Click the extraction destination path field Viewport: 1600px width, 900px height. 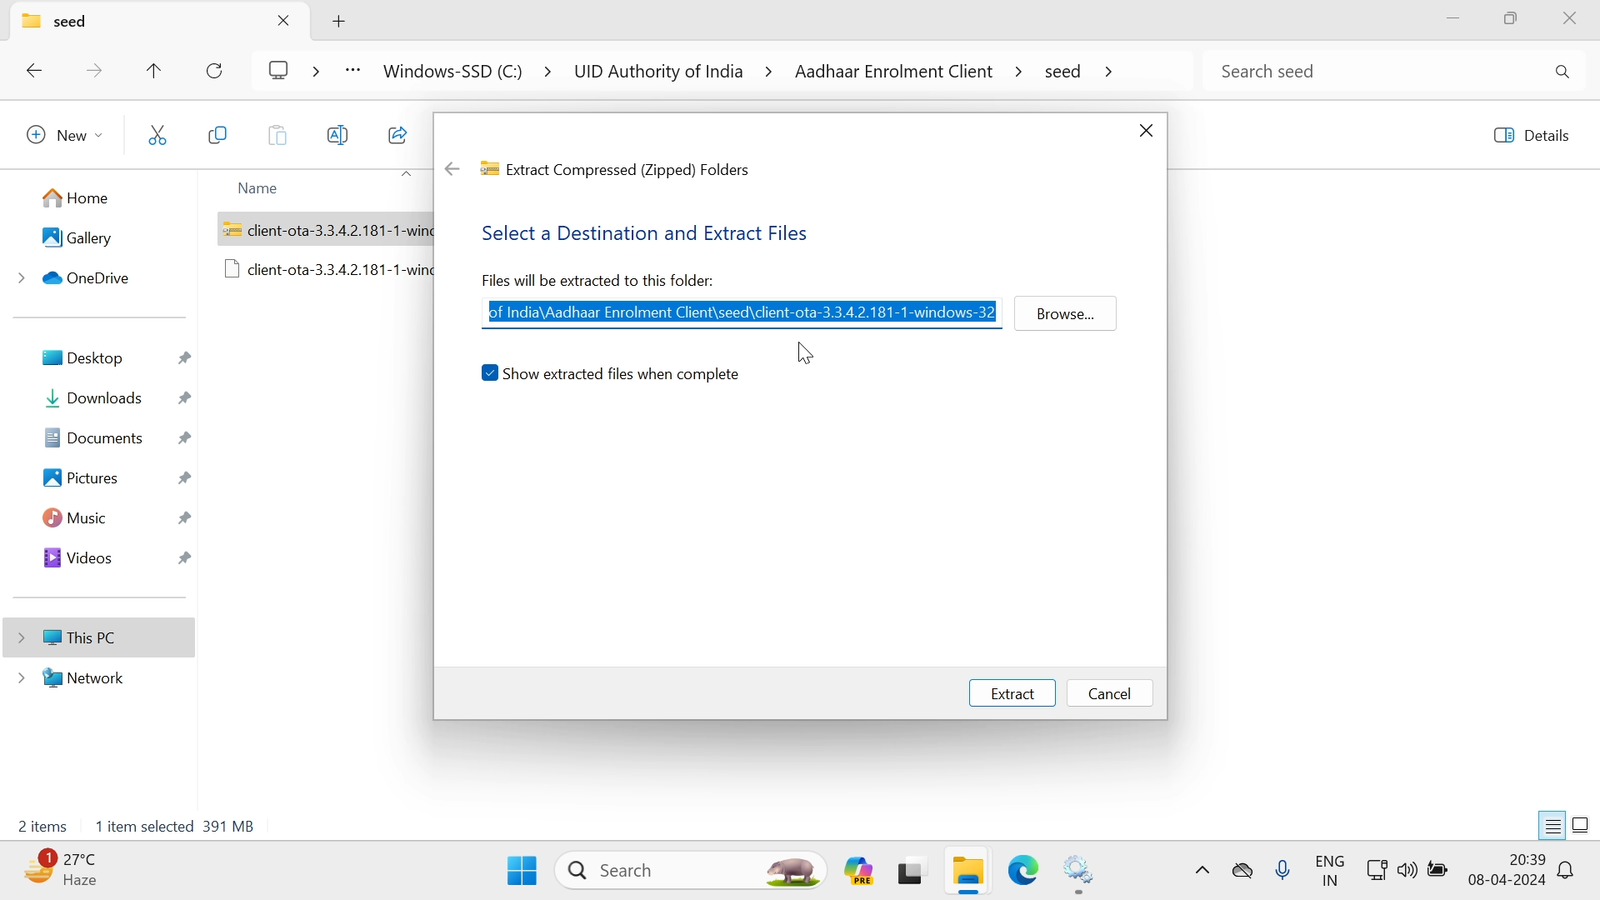(742, 313)
